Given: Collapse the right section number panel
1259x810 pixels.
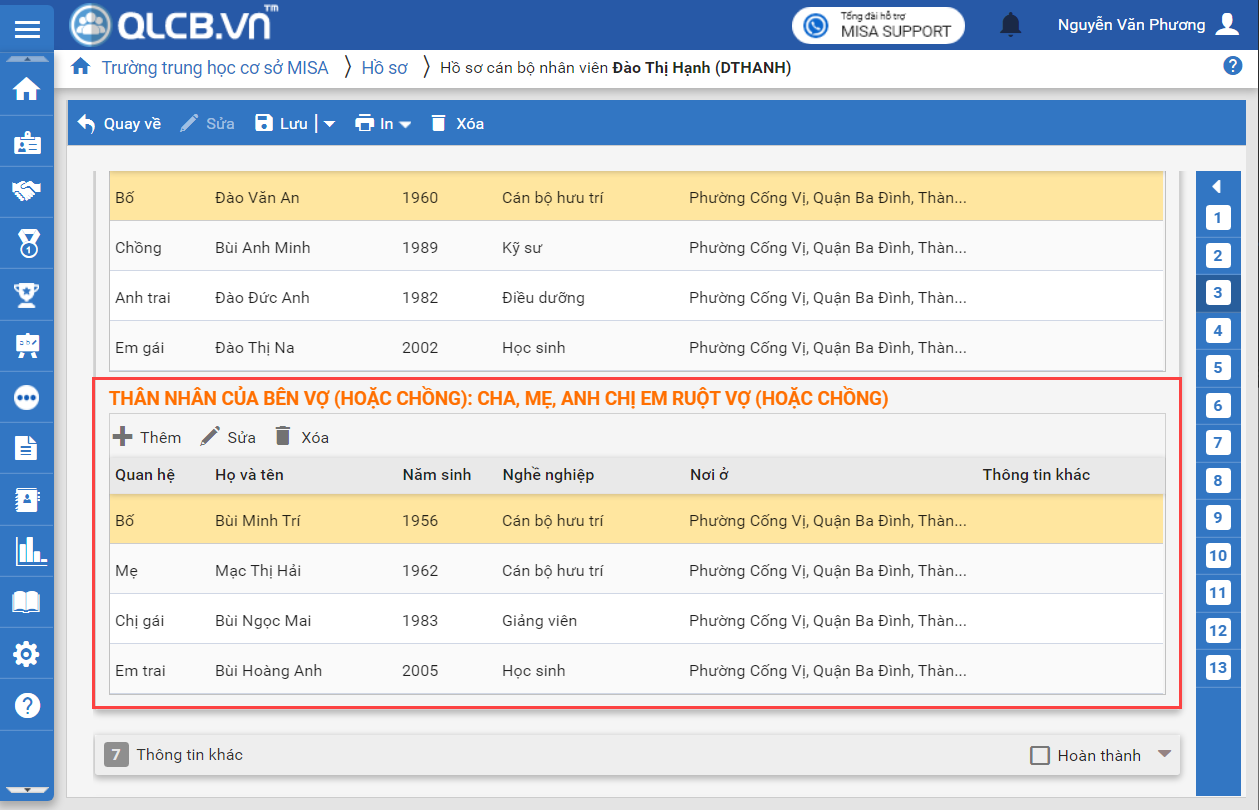Looking at the screenshot, I should (1217, 186).
